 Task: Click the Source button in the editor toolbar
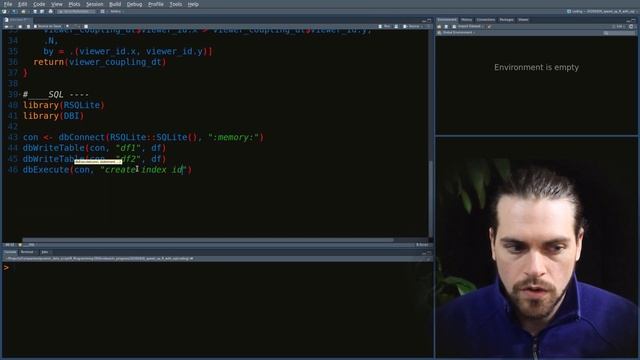[x=412, y=26]
